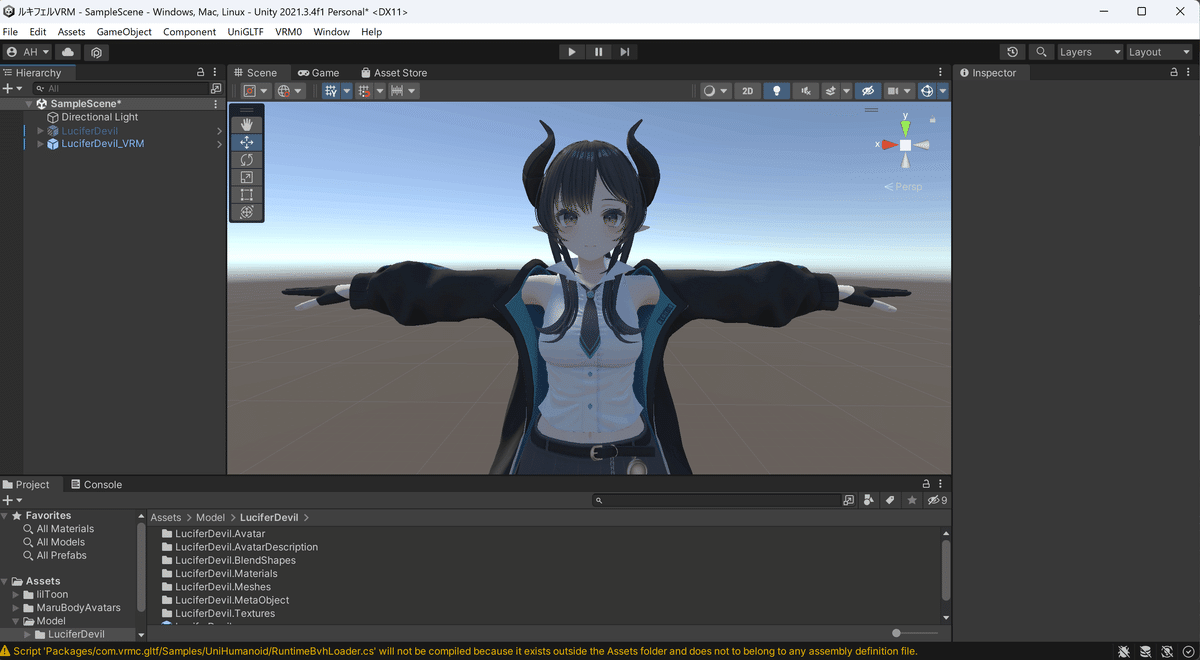Open the GameObject menu
The height and width of the screenshot is (660, 1200).
click(124, 32)
